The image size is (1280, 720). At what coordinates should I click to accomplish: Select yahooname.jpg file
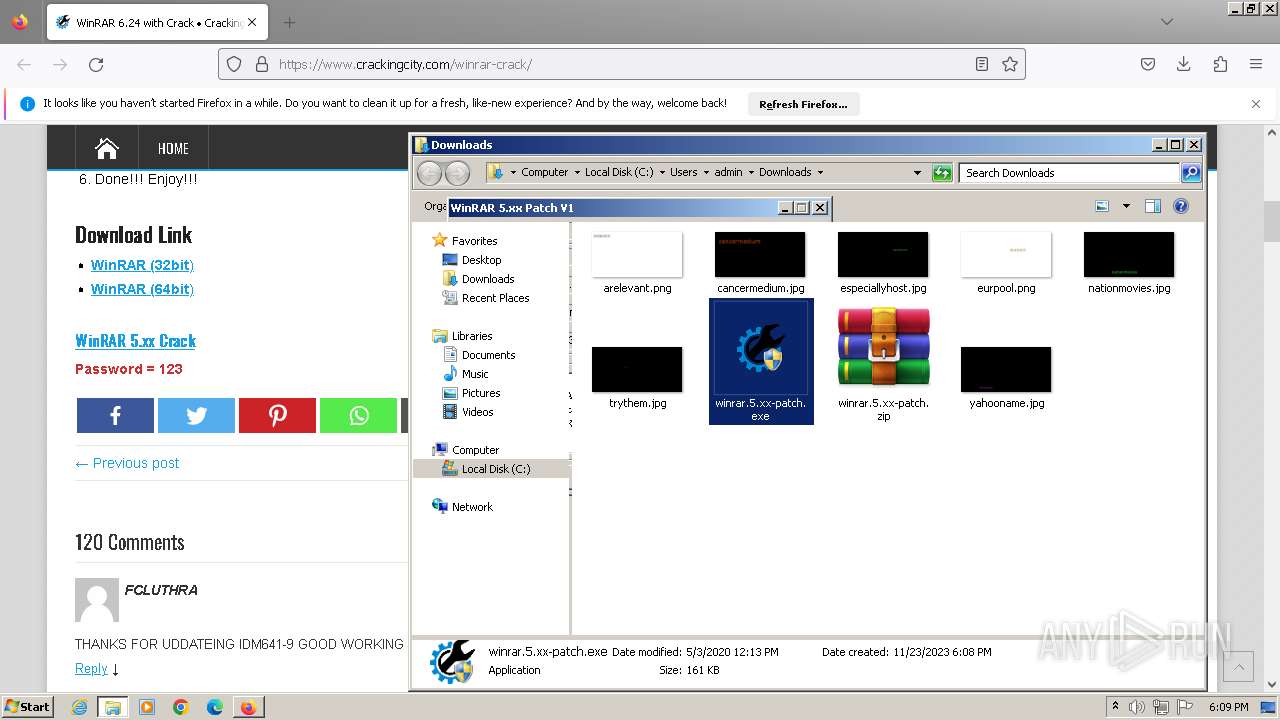(x=1006, y=377)
